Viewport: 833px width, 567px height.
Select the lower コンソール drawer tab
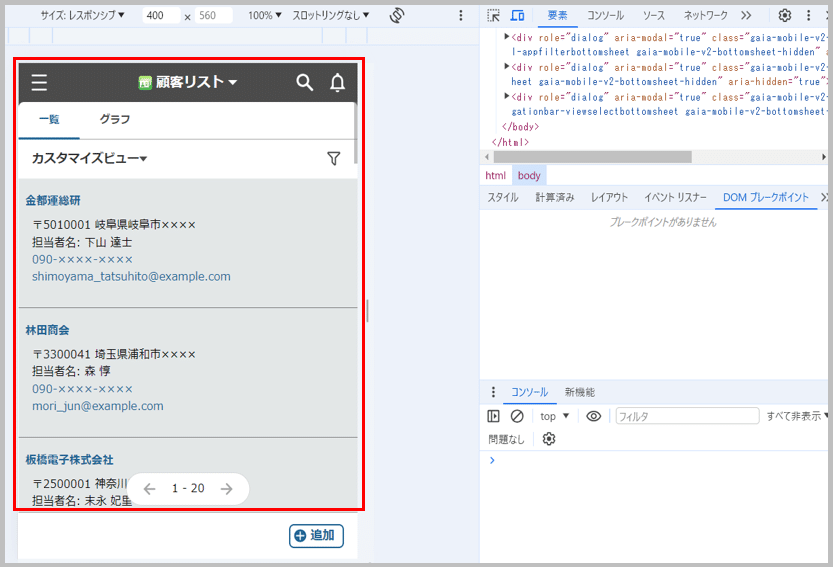tap(529, 392)
